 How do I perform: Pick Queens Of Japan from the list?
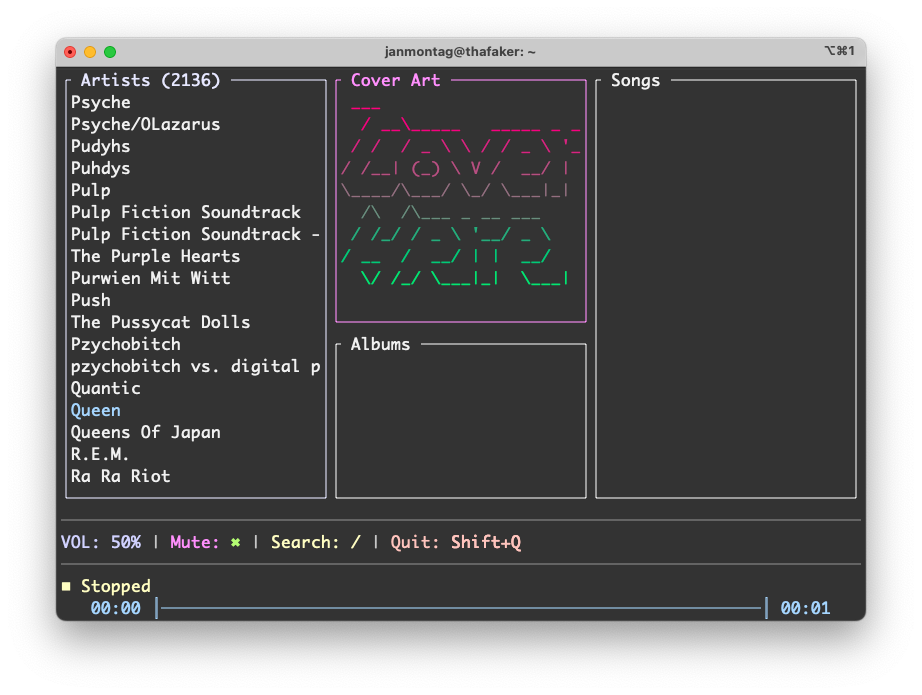[x=146, y=432]
